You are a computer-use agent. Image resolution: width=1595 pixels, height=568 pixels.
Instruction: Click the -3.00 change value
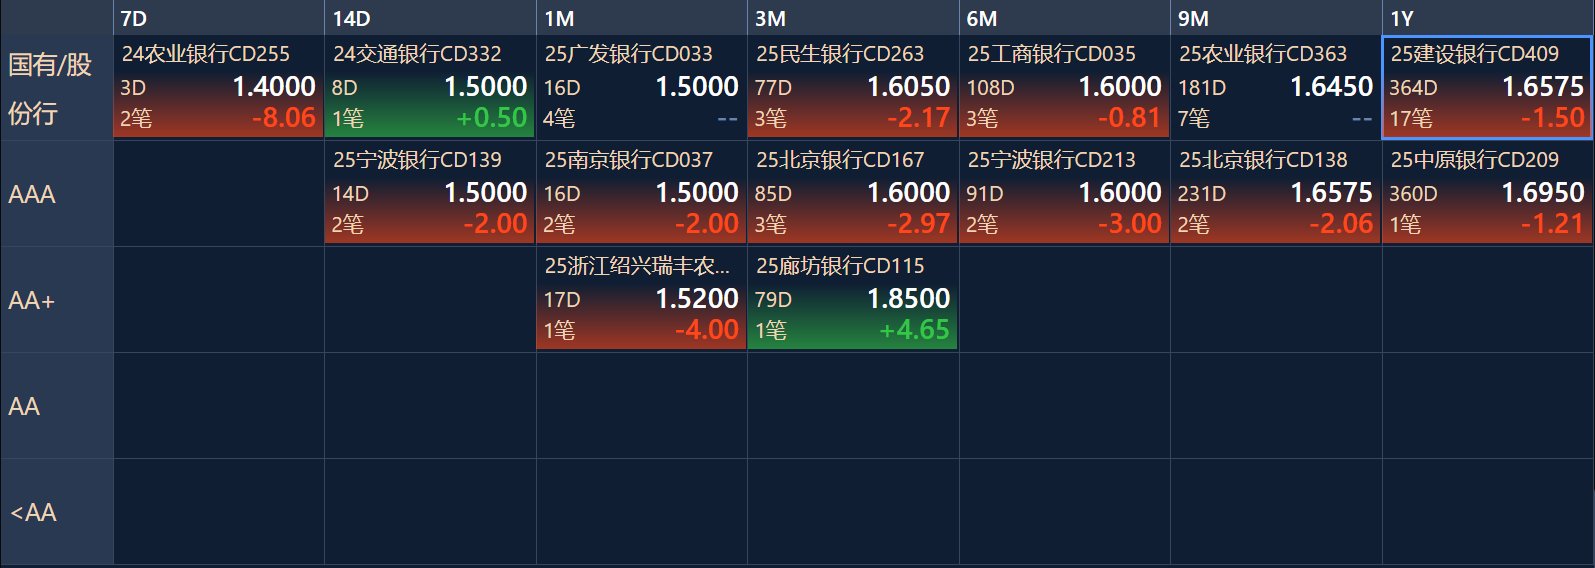pyautogui.click(x=1129, y=224)
